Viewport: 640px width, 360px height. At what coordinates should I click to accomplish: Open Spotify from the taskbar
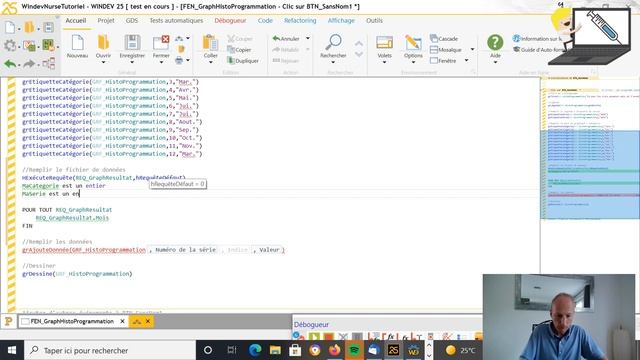tap(354, 350)
